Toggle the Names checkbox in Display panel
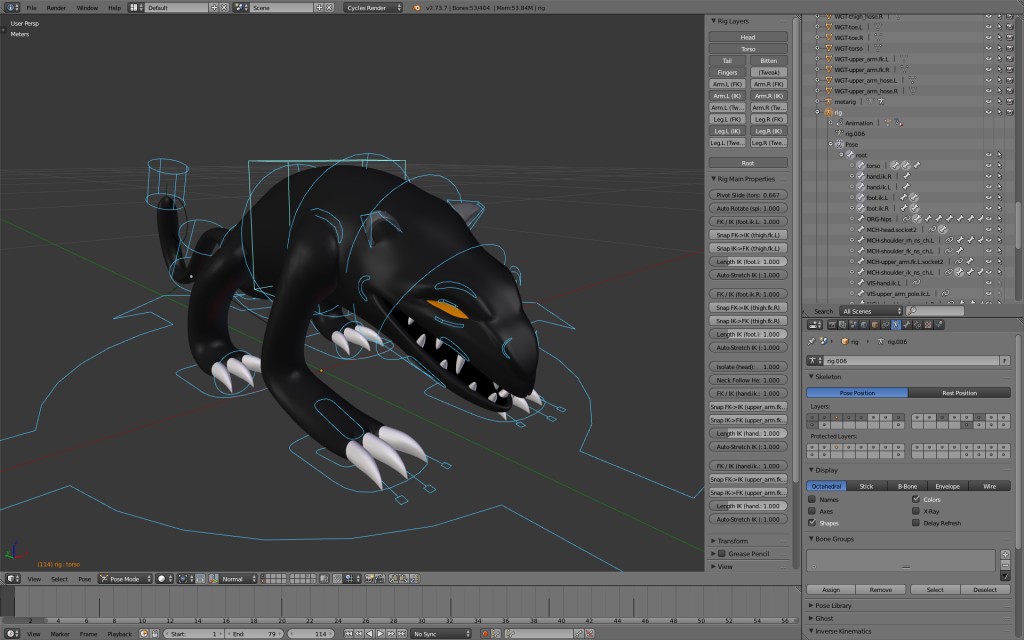 (813, 498)
